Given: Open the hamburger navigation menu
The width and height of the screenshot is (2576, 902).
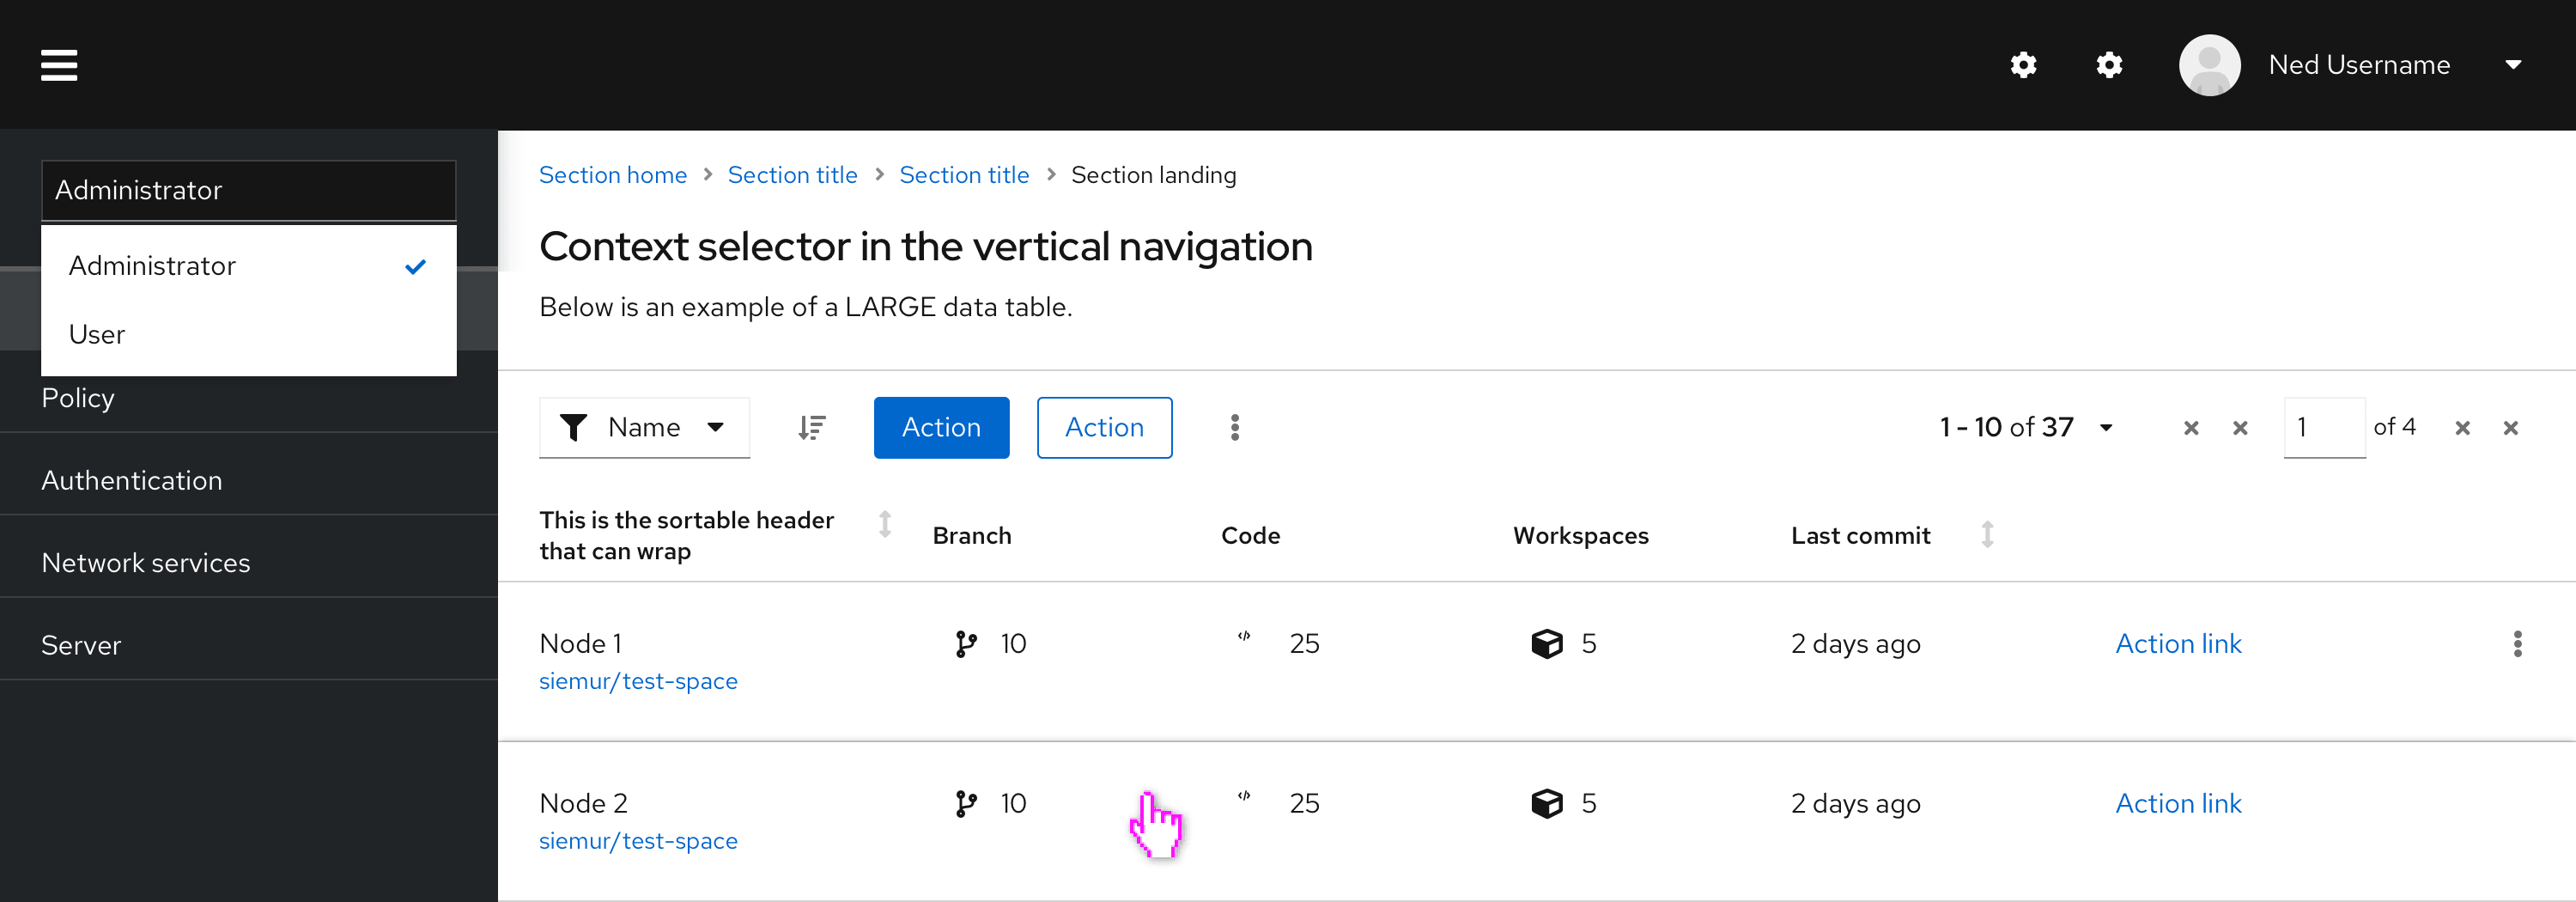Looking at the screenshot, I should (59, 65).
